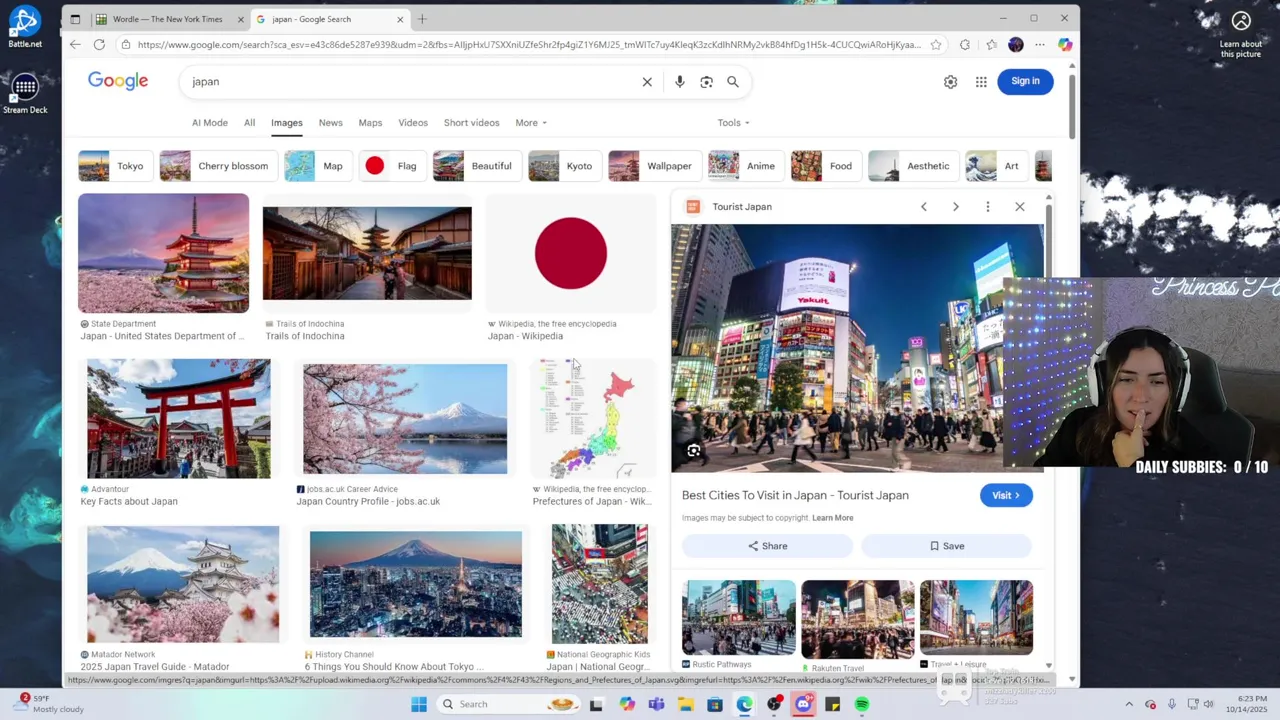Open the Learn More copyright link
The width and height of the screenshot is (1280, 720).
tap(832, 518)
